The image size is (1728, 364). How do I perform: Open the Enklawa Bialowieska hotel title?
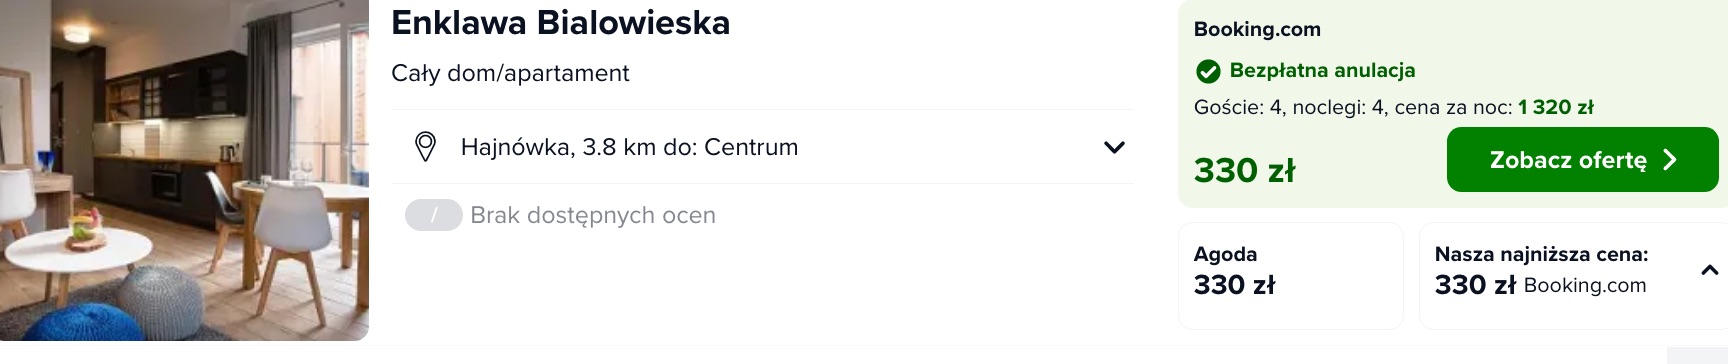(x=561, y=23)
